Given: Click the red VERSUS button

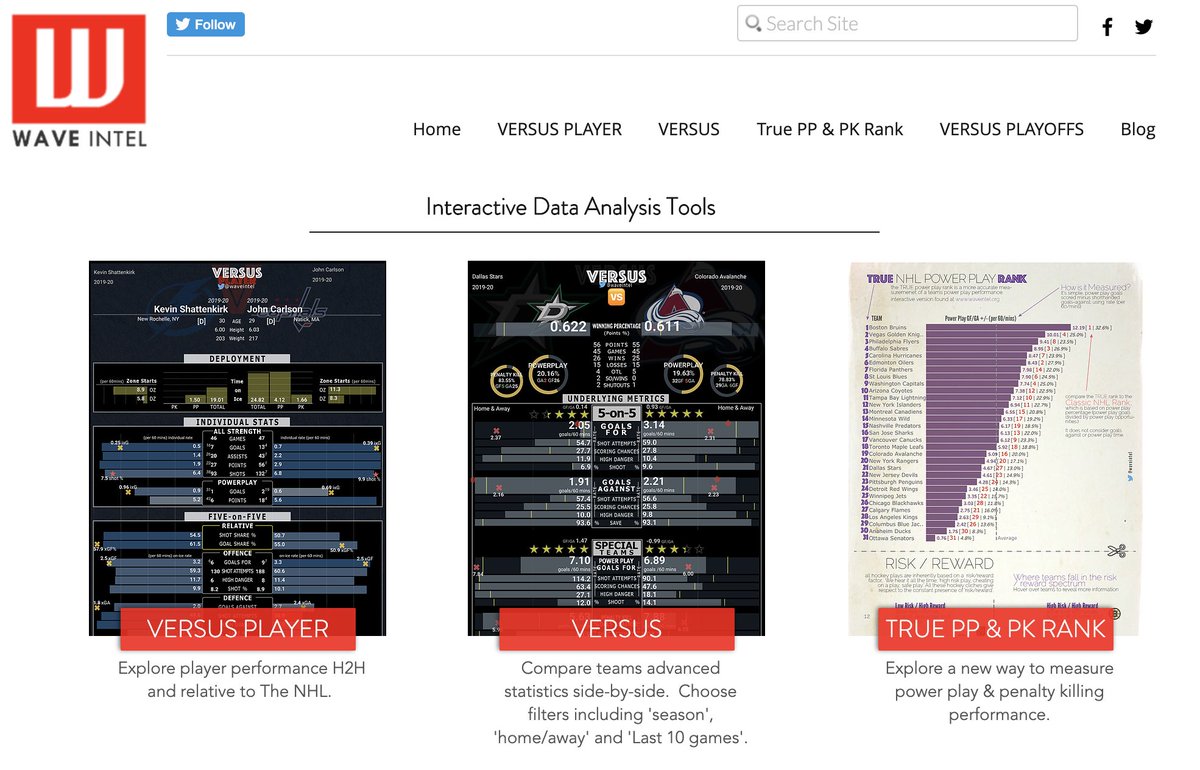Looking at the screenshot, I should click(x=617, y=629).
